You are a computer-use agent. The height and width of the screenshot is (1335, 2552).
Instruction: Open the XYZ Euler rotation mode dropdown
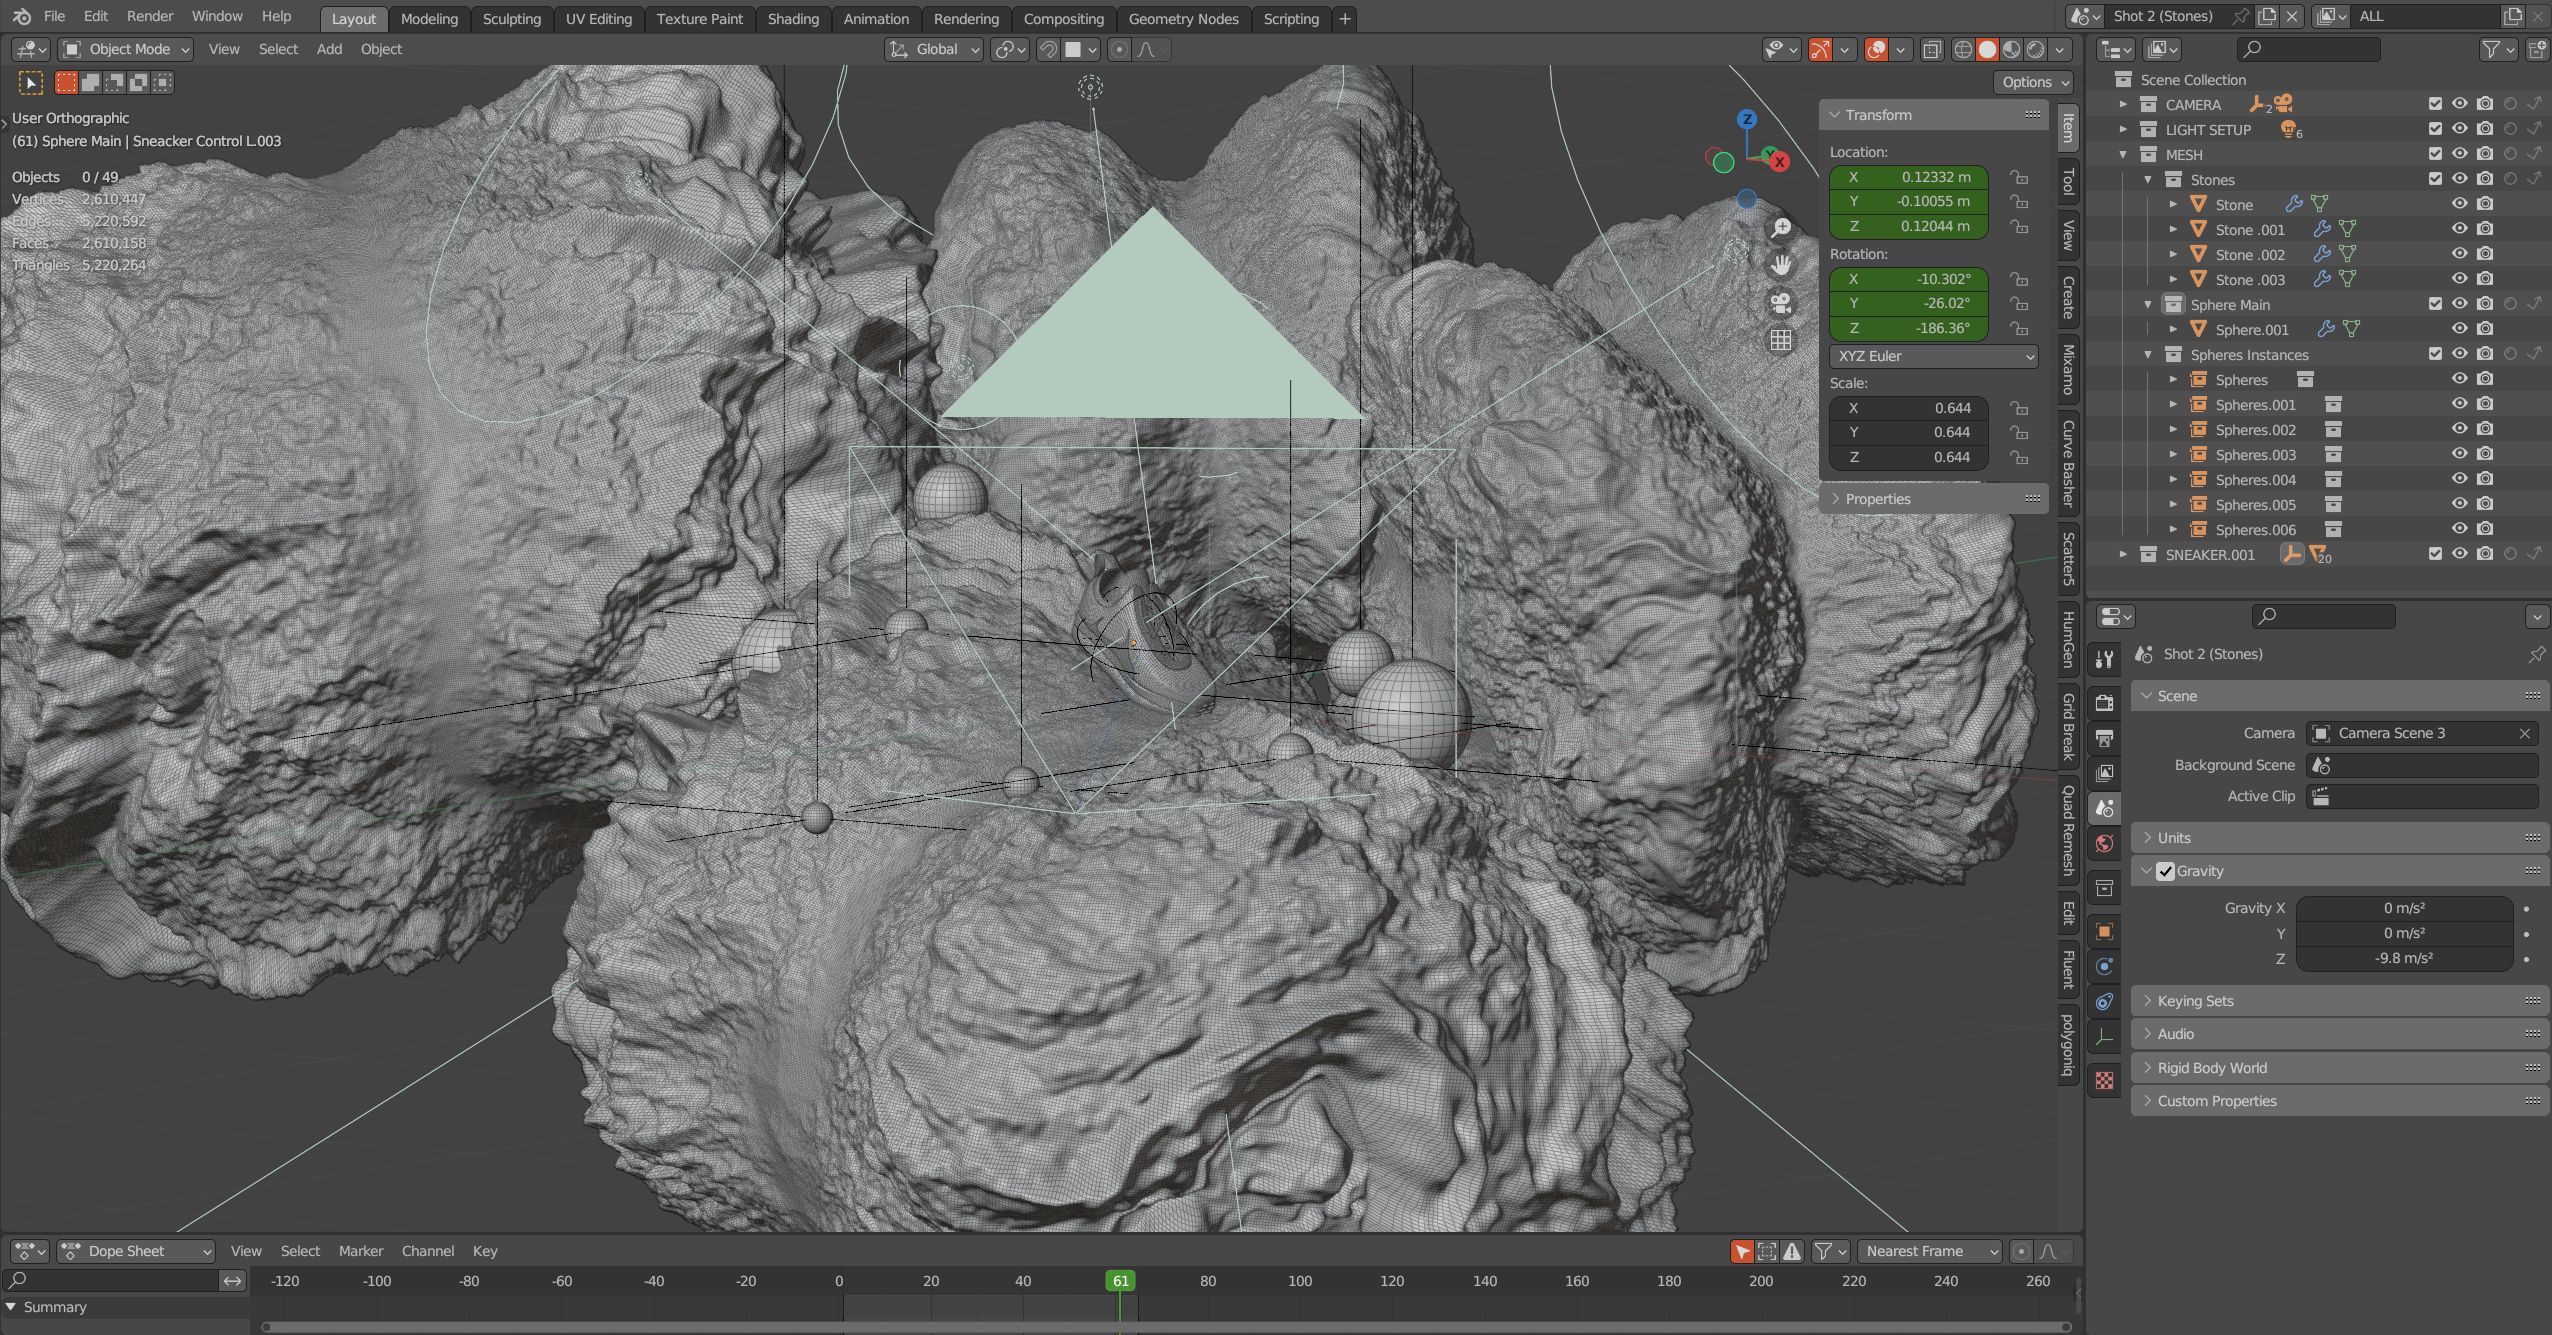point(1933,356)
